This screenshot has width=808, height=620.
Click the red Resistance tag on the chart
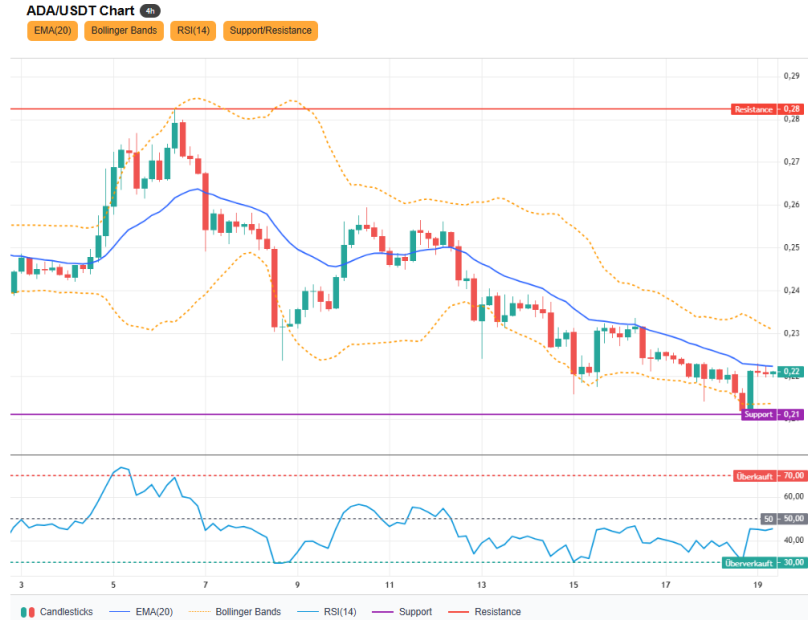(753, 109)
